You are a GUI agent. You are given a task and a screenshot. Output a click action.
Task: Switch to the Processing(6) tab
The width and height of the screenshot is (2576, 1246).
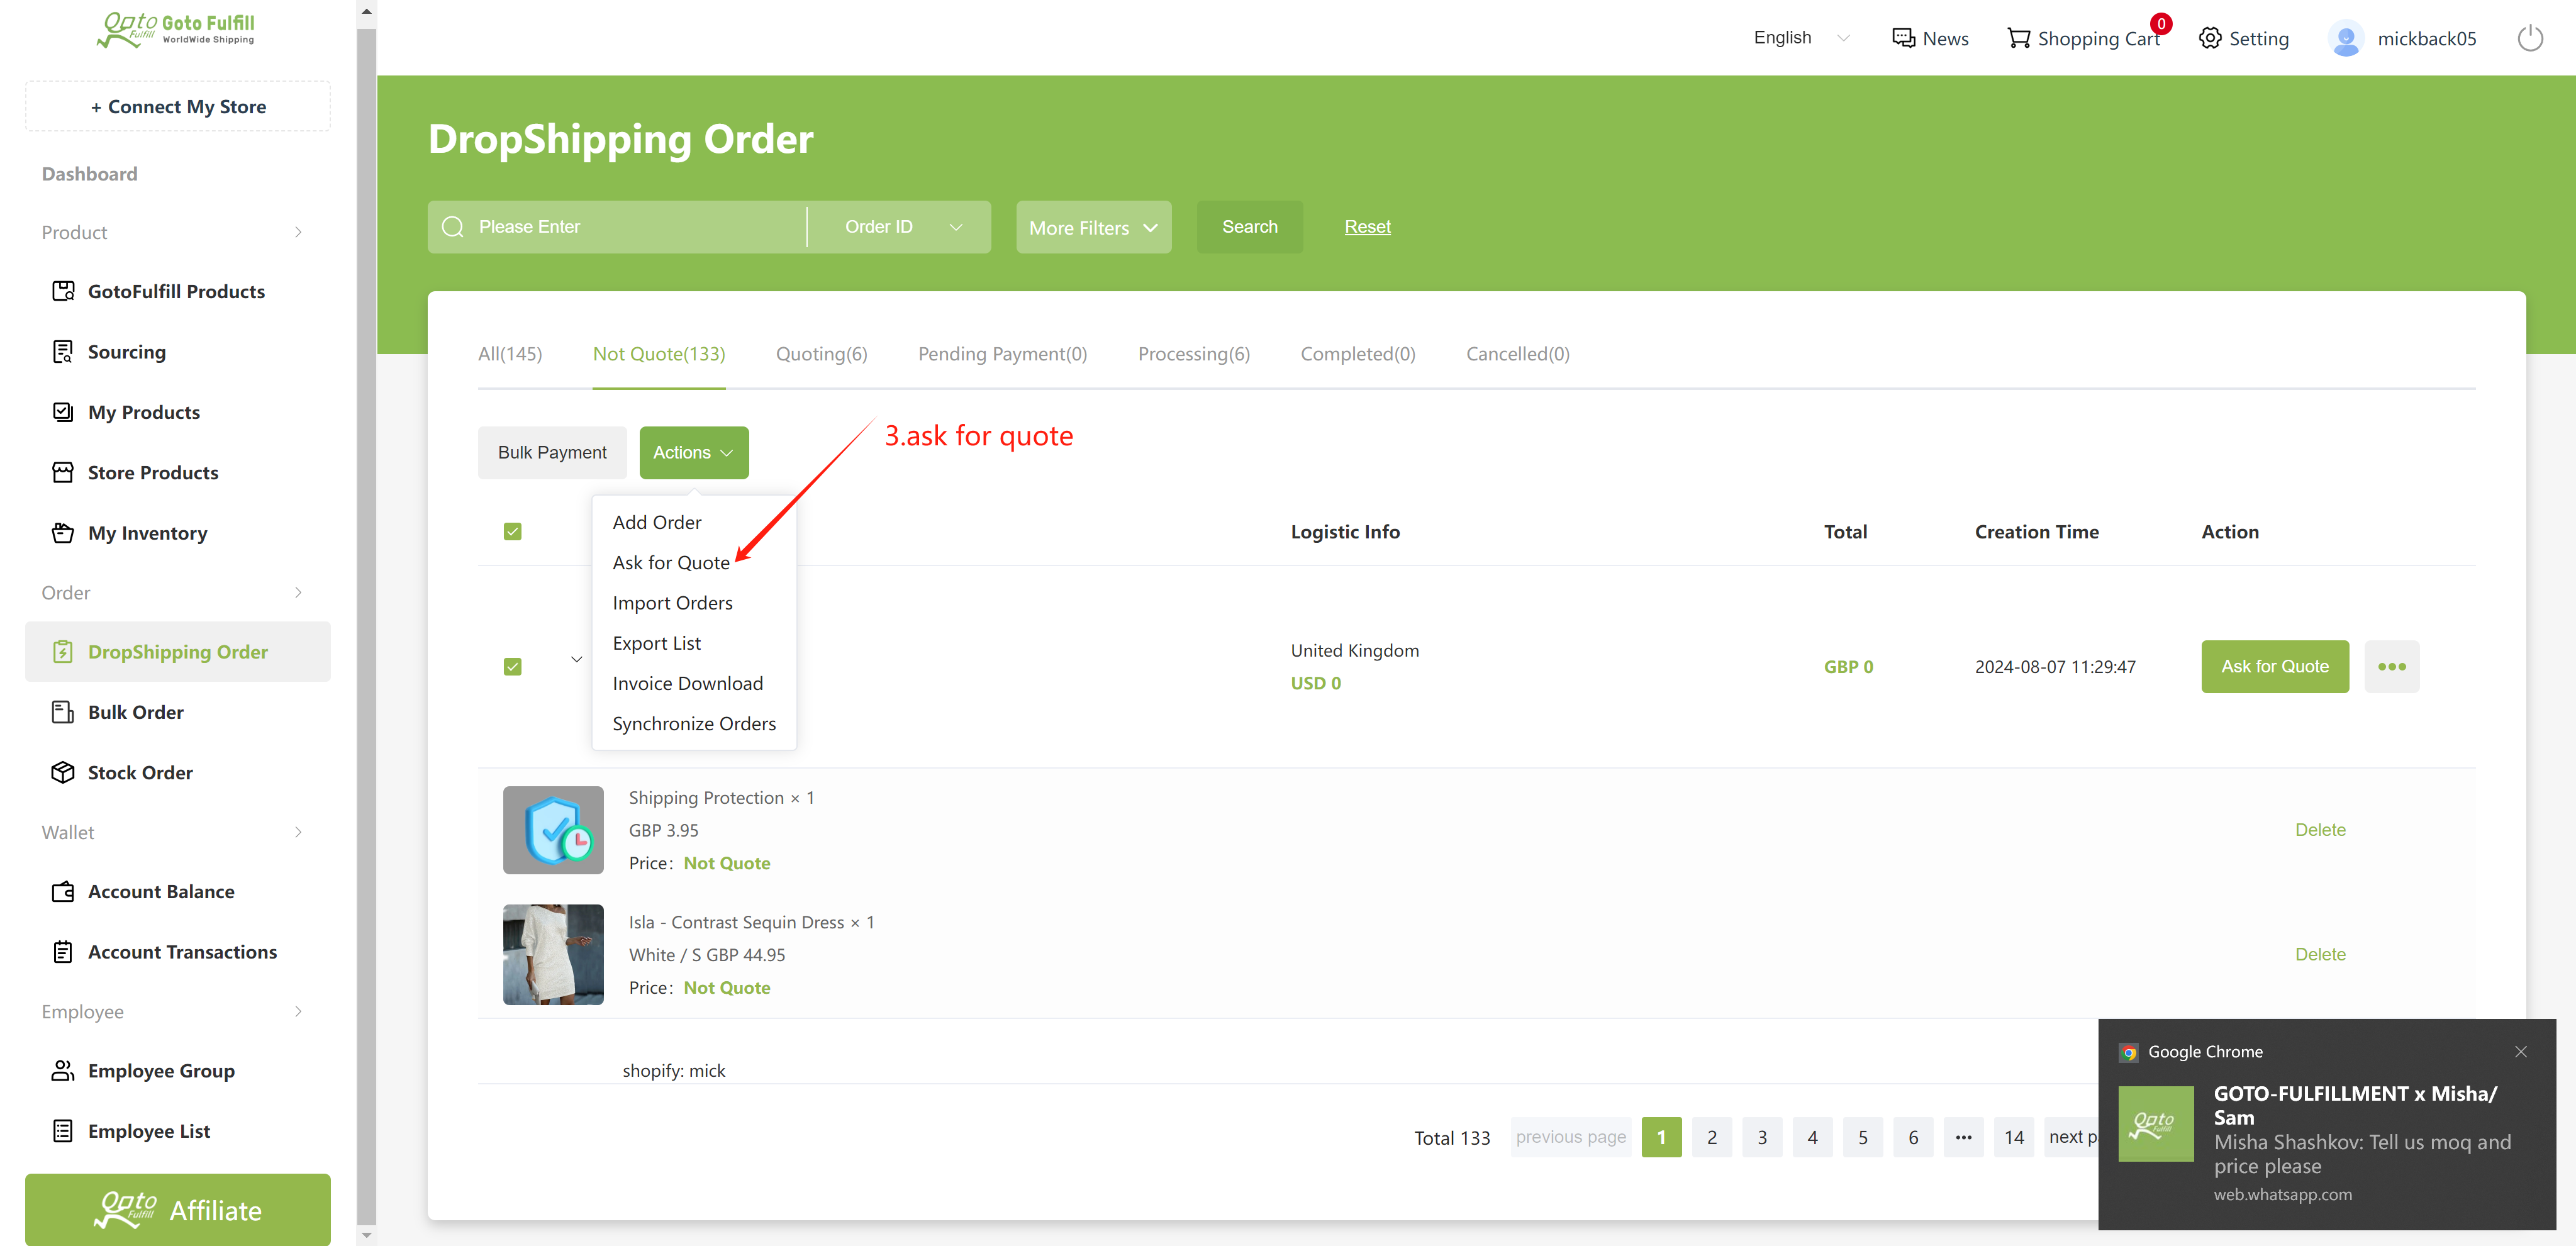1194,354
